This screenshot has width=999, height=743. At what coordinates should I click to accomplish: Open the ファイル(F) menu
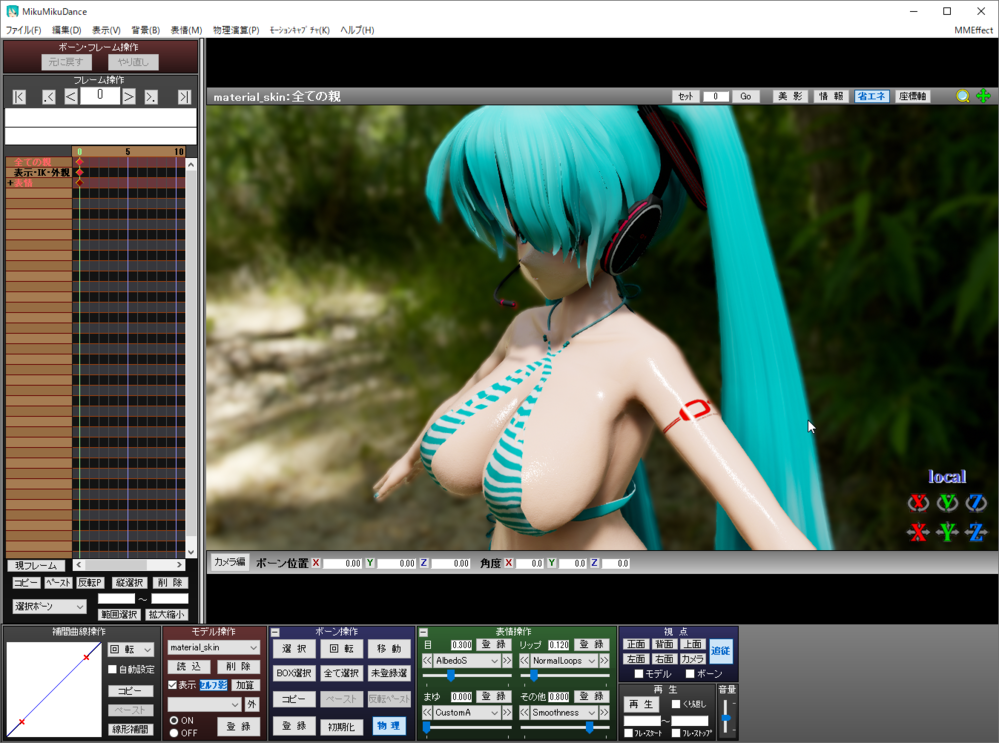[23, 30]
